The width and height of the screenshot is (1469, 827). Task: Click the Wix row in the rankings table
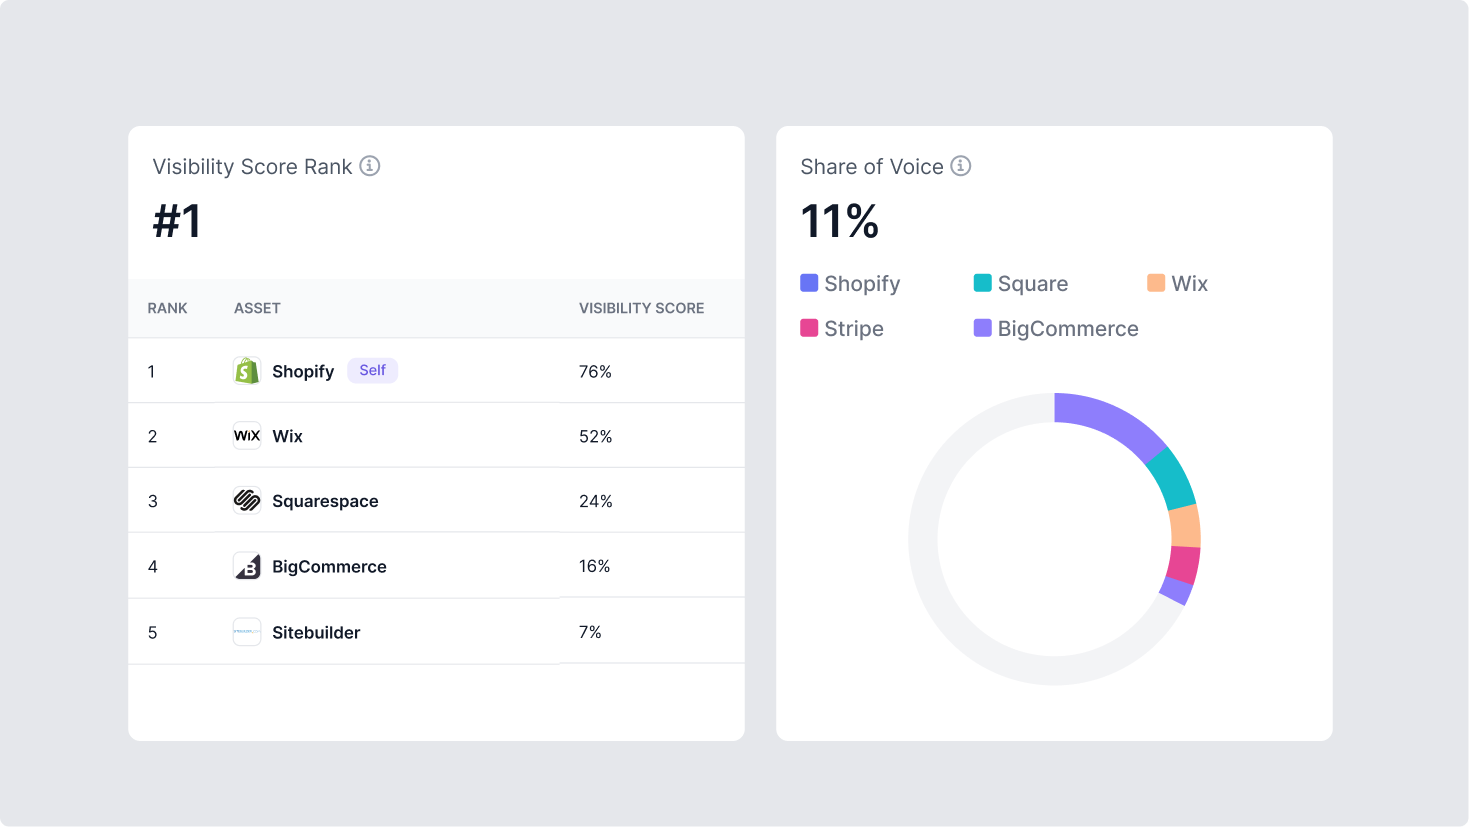(x=436, y=435)
